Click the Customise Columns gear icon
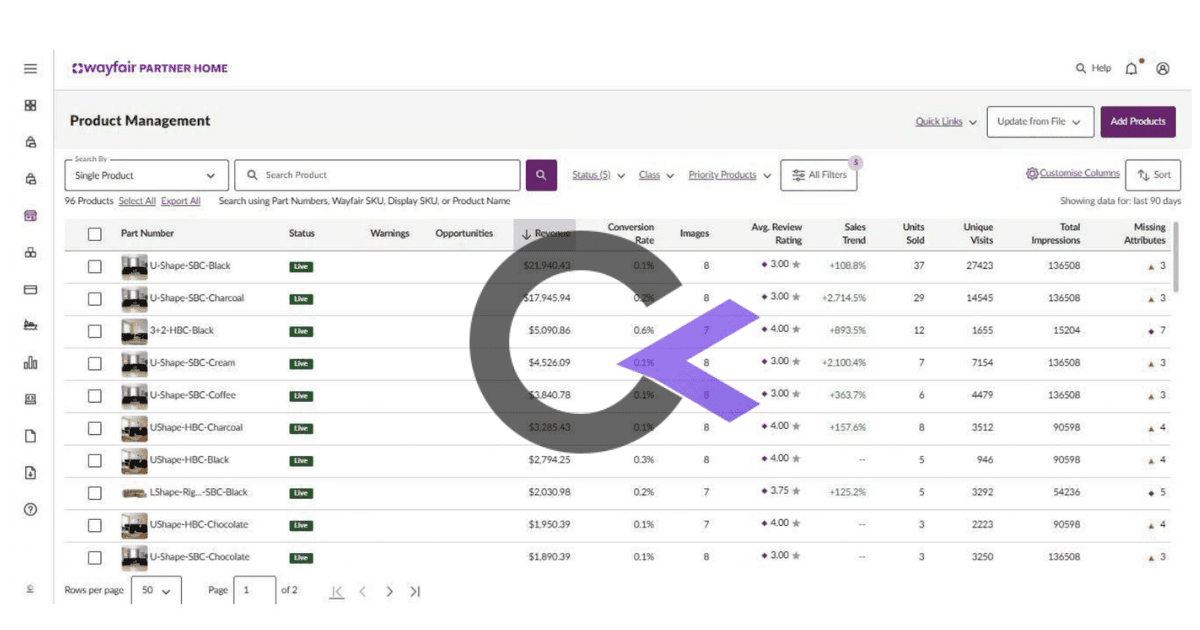 1032,174
